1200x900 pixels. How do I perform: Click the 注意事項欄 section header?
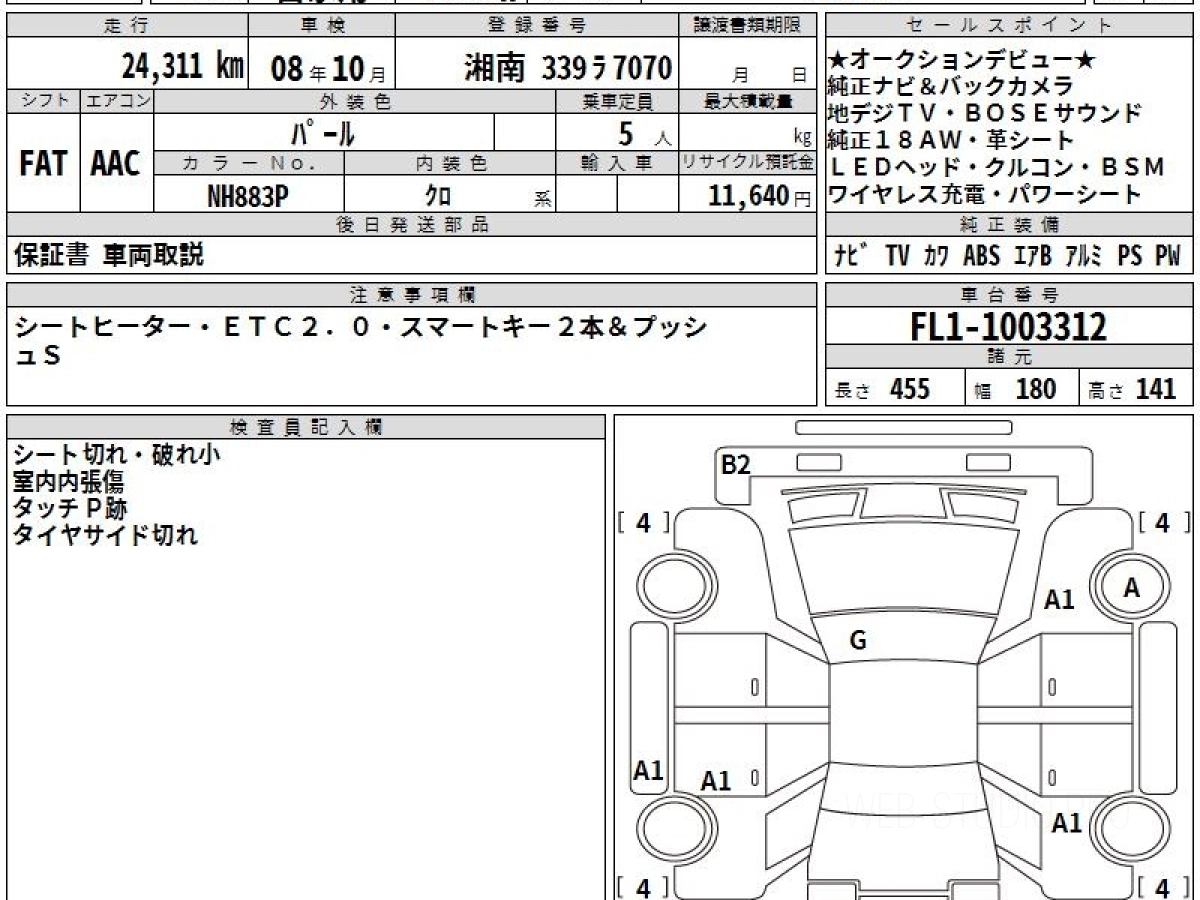tap(412, 295)
